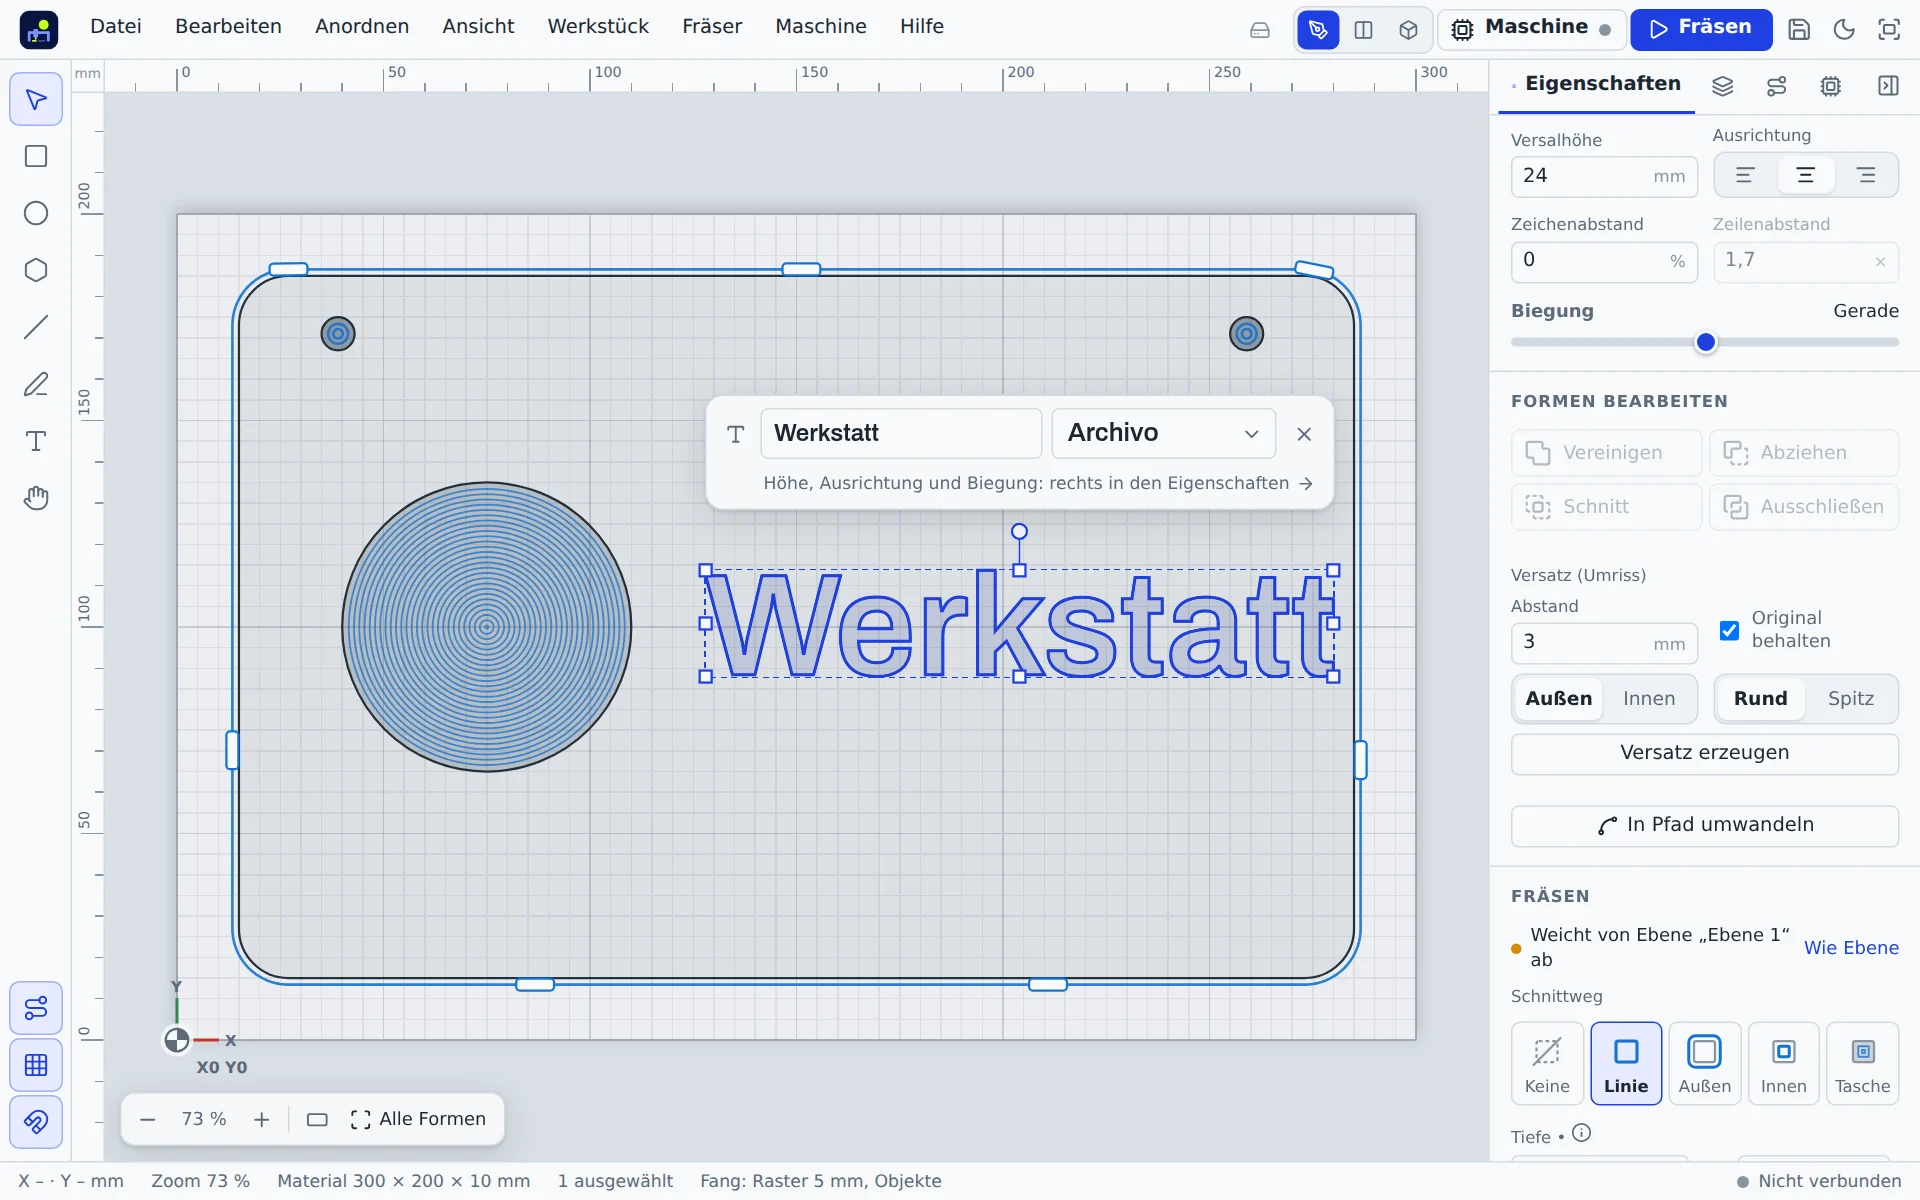Activate the hand pan tool
Image resolution: width=1920 pixels, height=1200 pixels.
point(36,499)
